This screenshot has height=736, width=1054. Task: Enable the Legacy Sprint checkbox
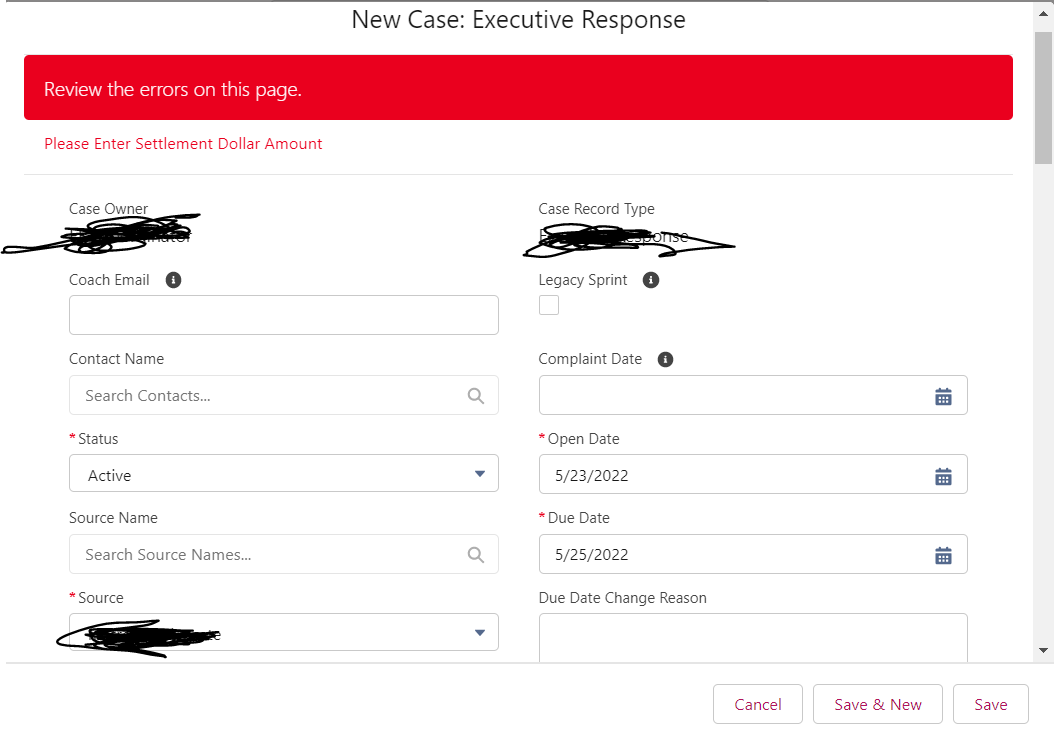[x=549, y=306]
